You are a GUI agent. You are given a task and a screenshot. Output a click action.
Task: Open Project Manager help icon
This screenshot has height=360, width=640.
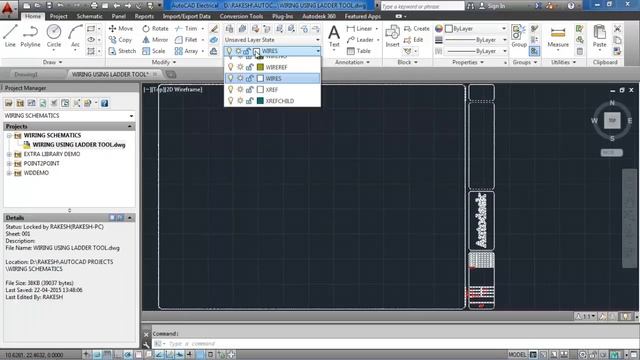(x=104, y=103)
